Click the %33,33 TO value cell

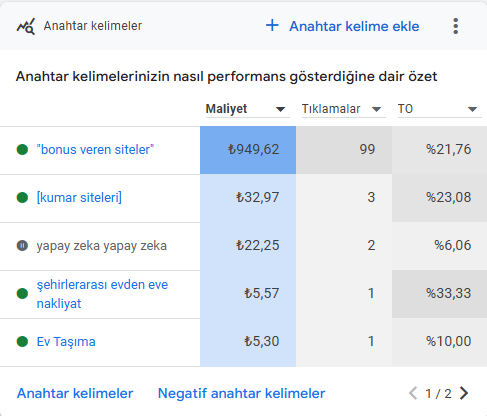pyautogui.click(x=439, y=294)
